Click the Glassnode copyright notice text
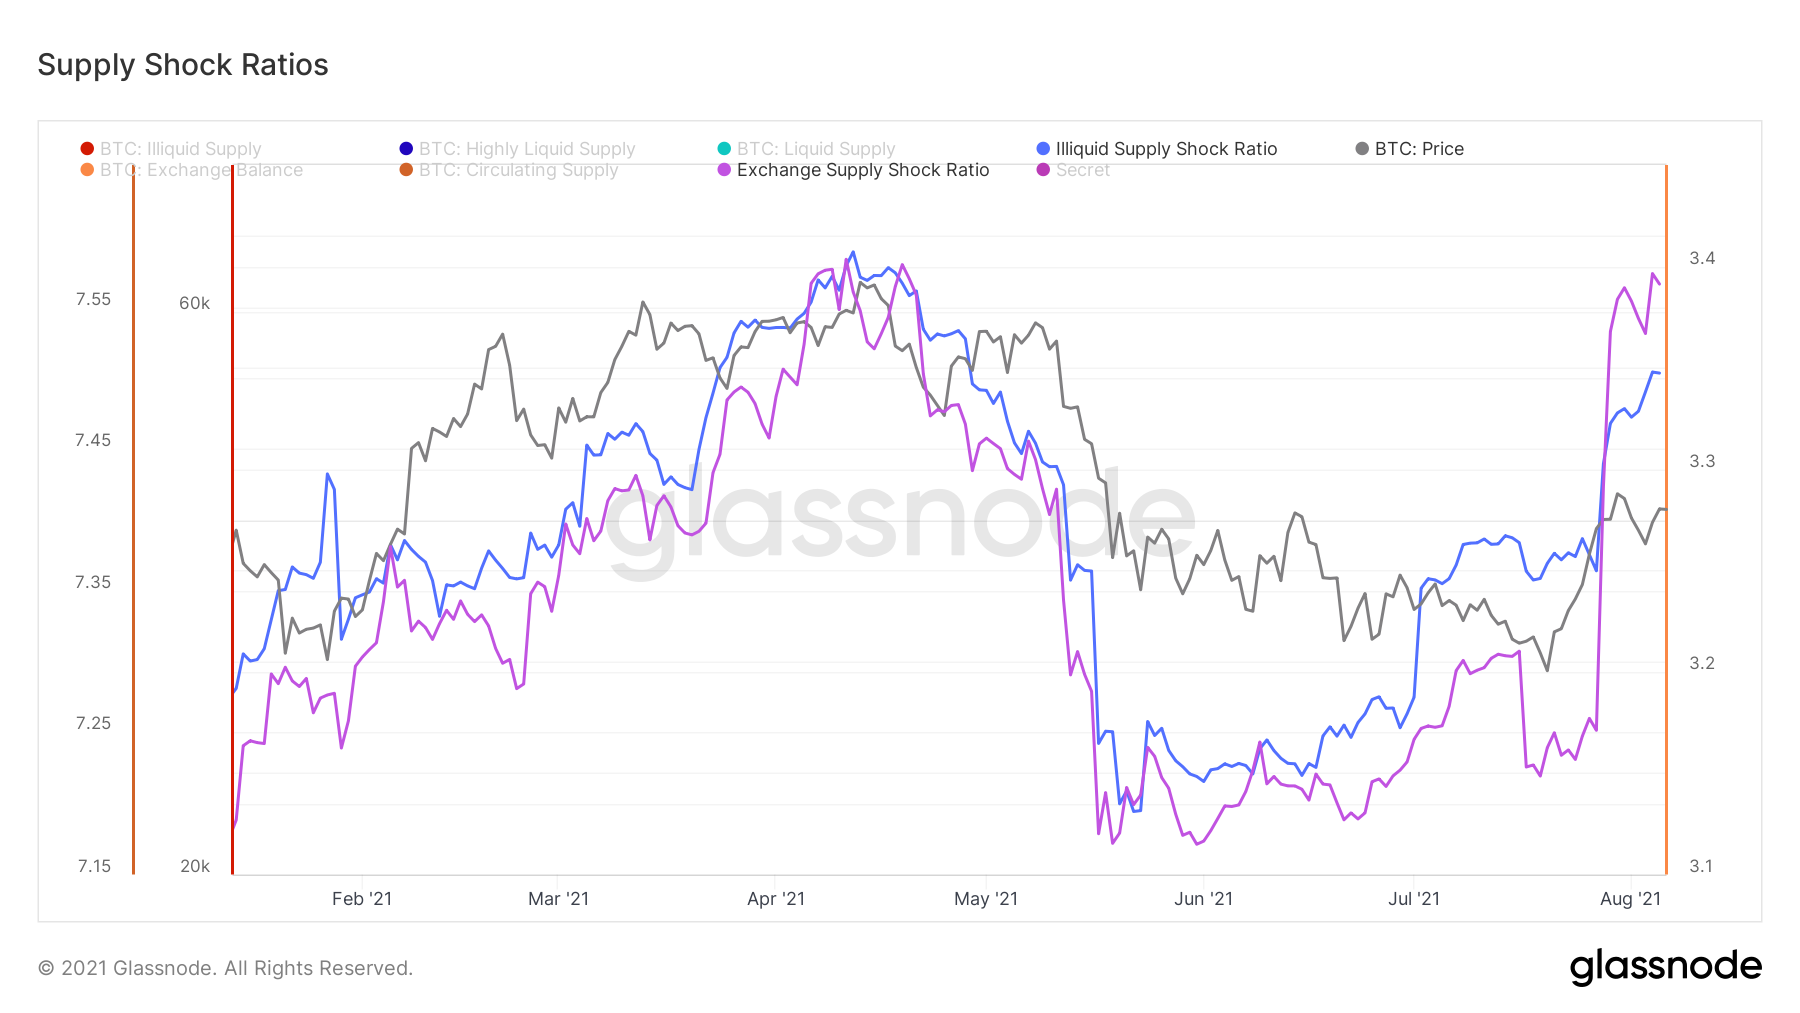Viewport: 1800px width, 1013px height. [225, 968]
